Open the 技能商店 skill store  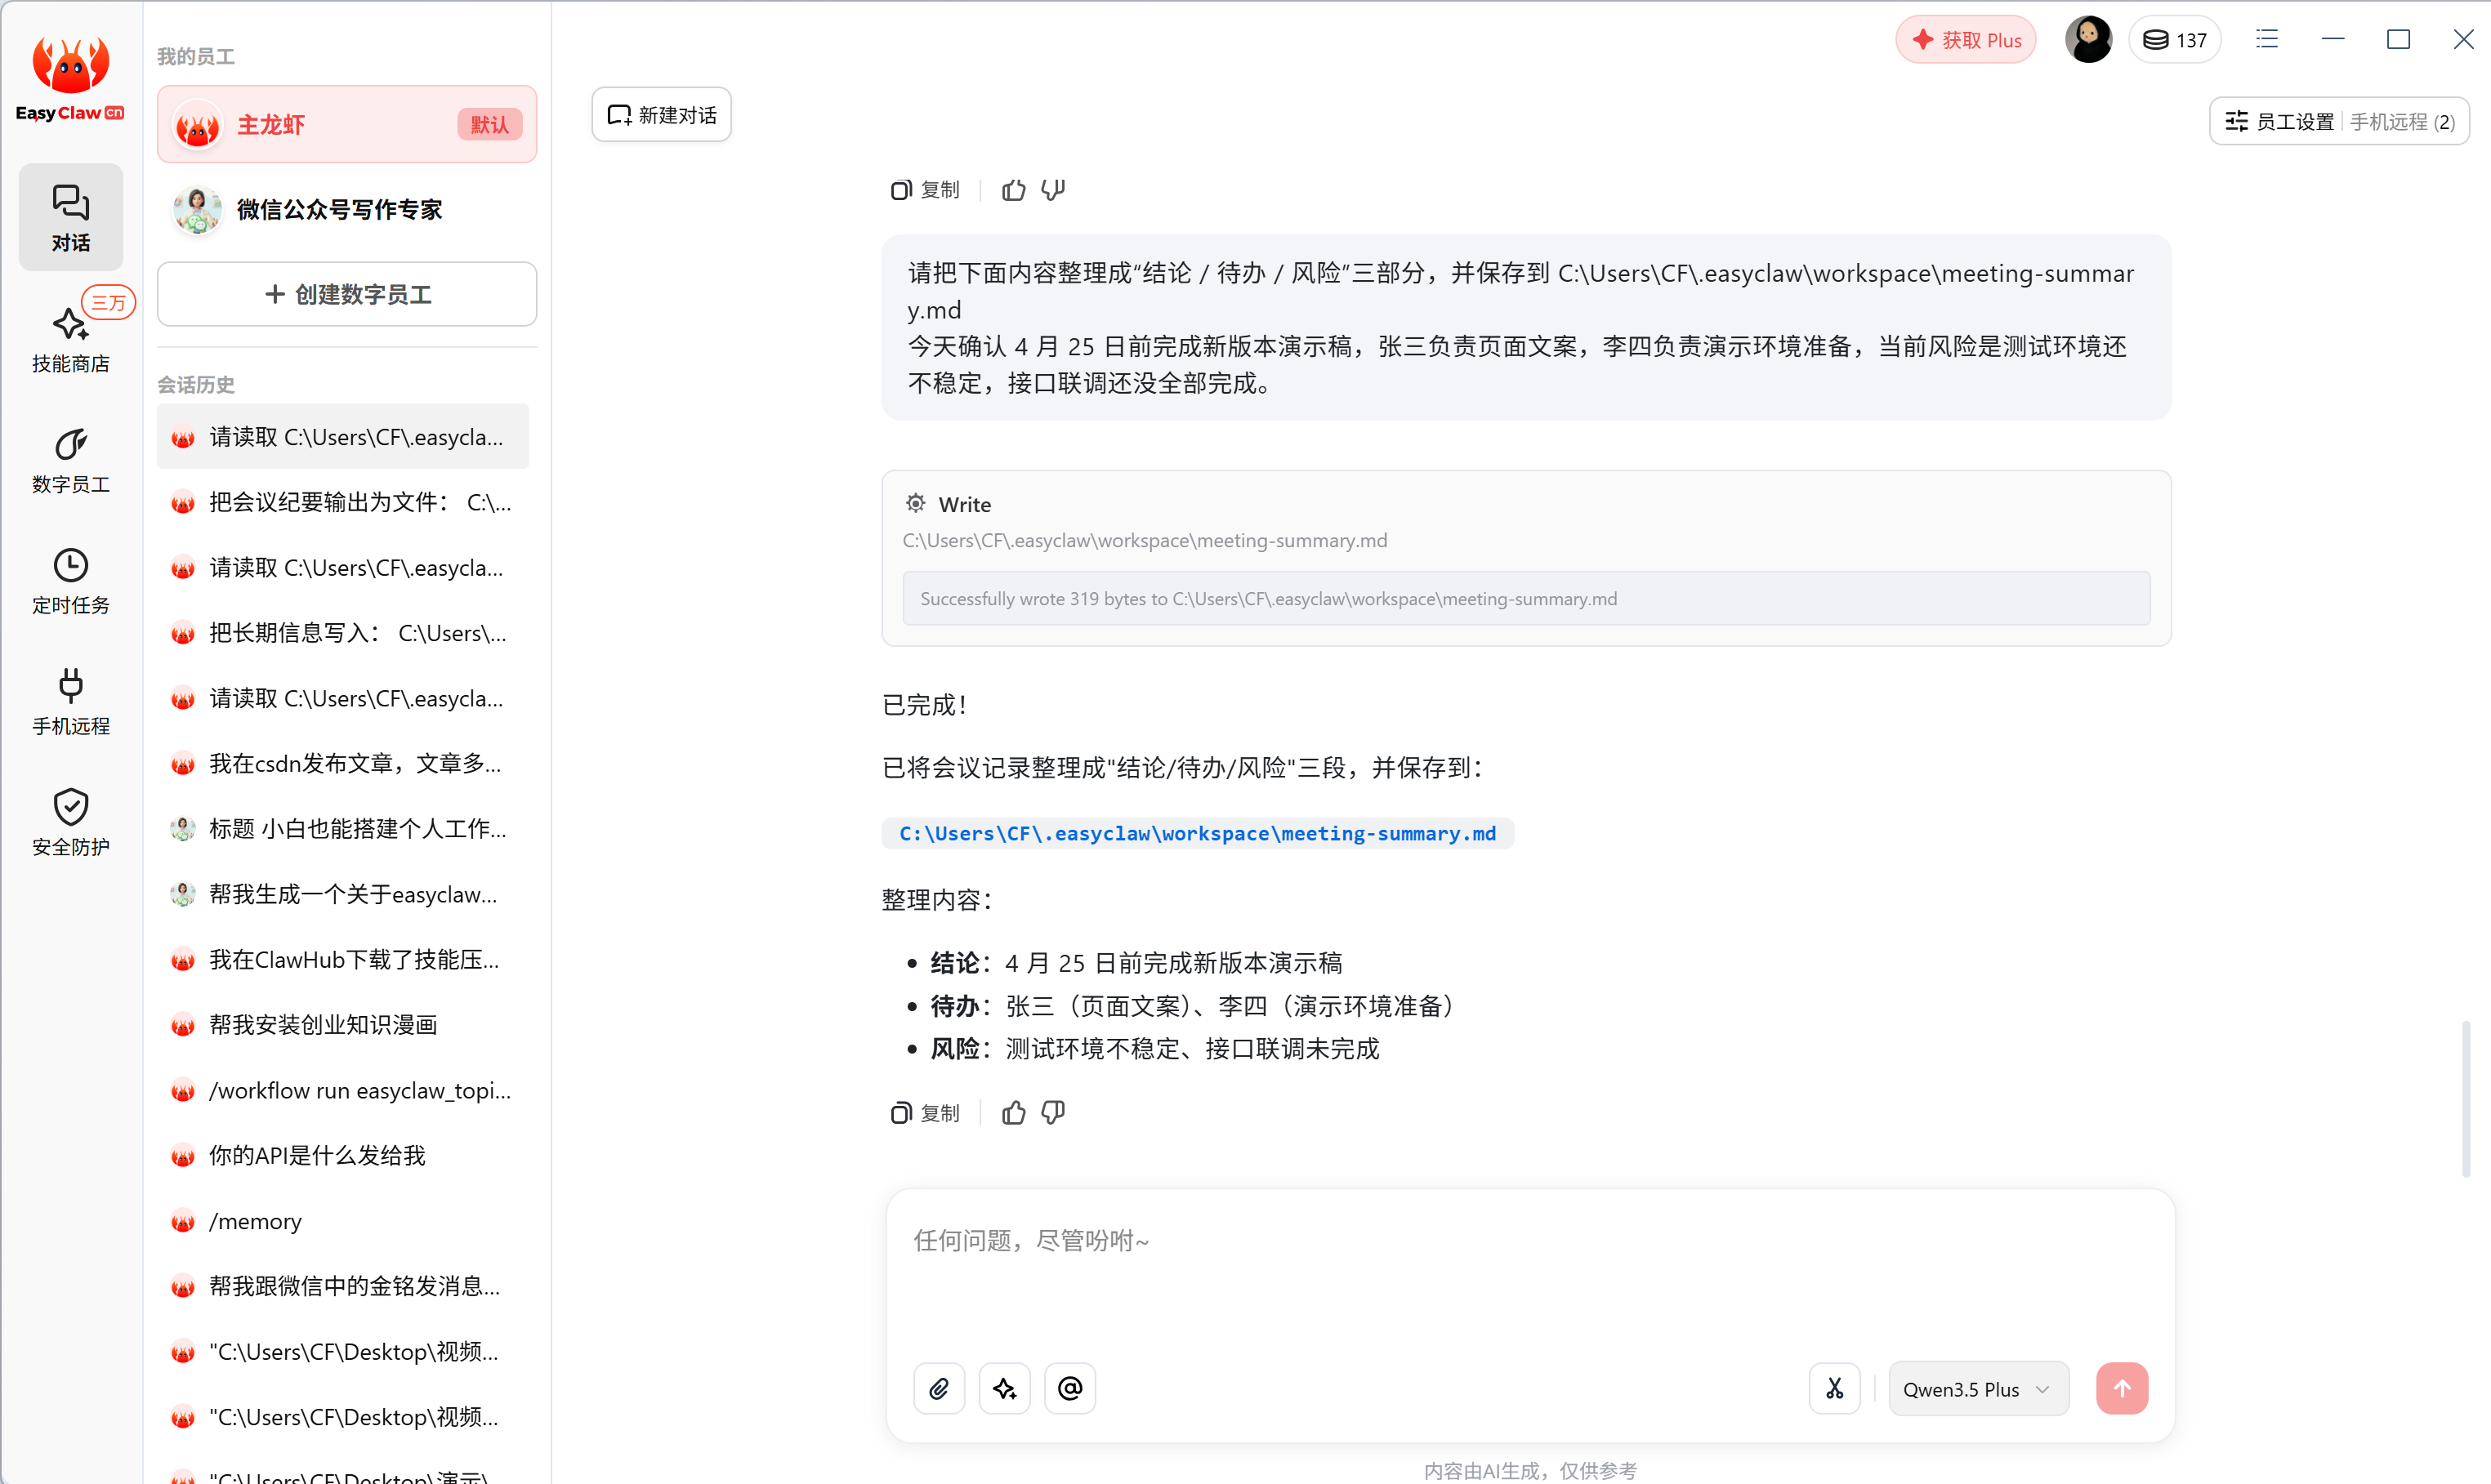click(x=70, y=338)
